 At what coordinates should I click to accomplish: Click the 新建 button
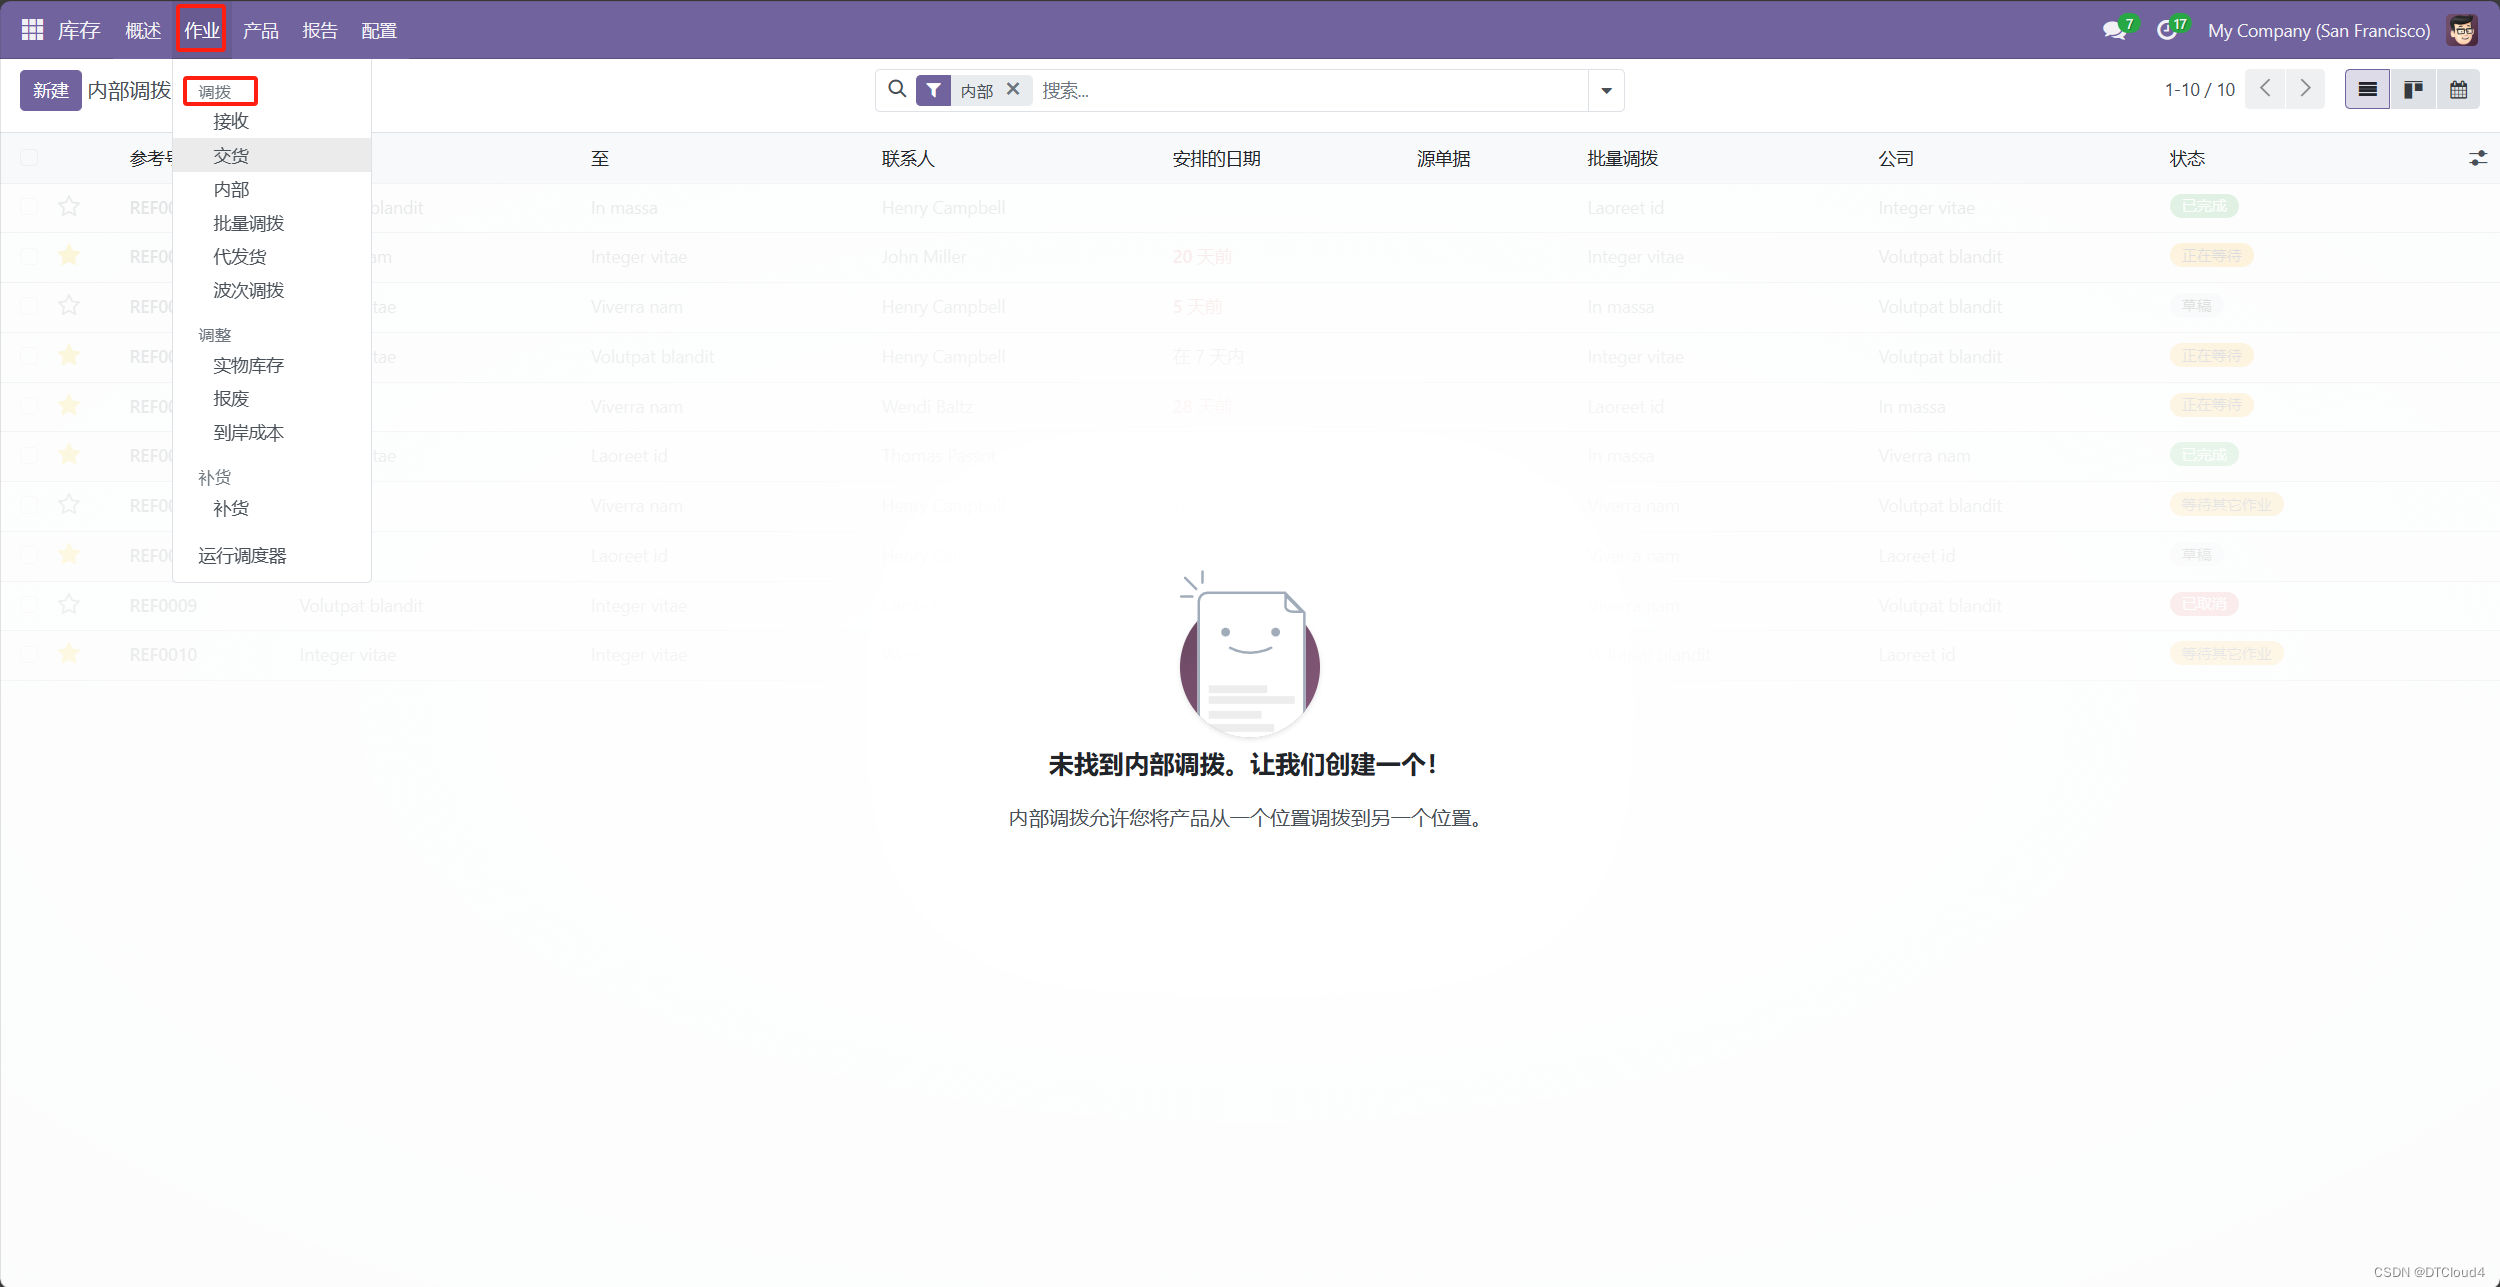(50, 90)
